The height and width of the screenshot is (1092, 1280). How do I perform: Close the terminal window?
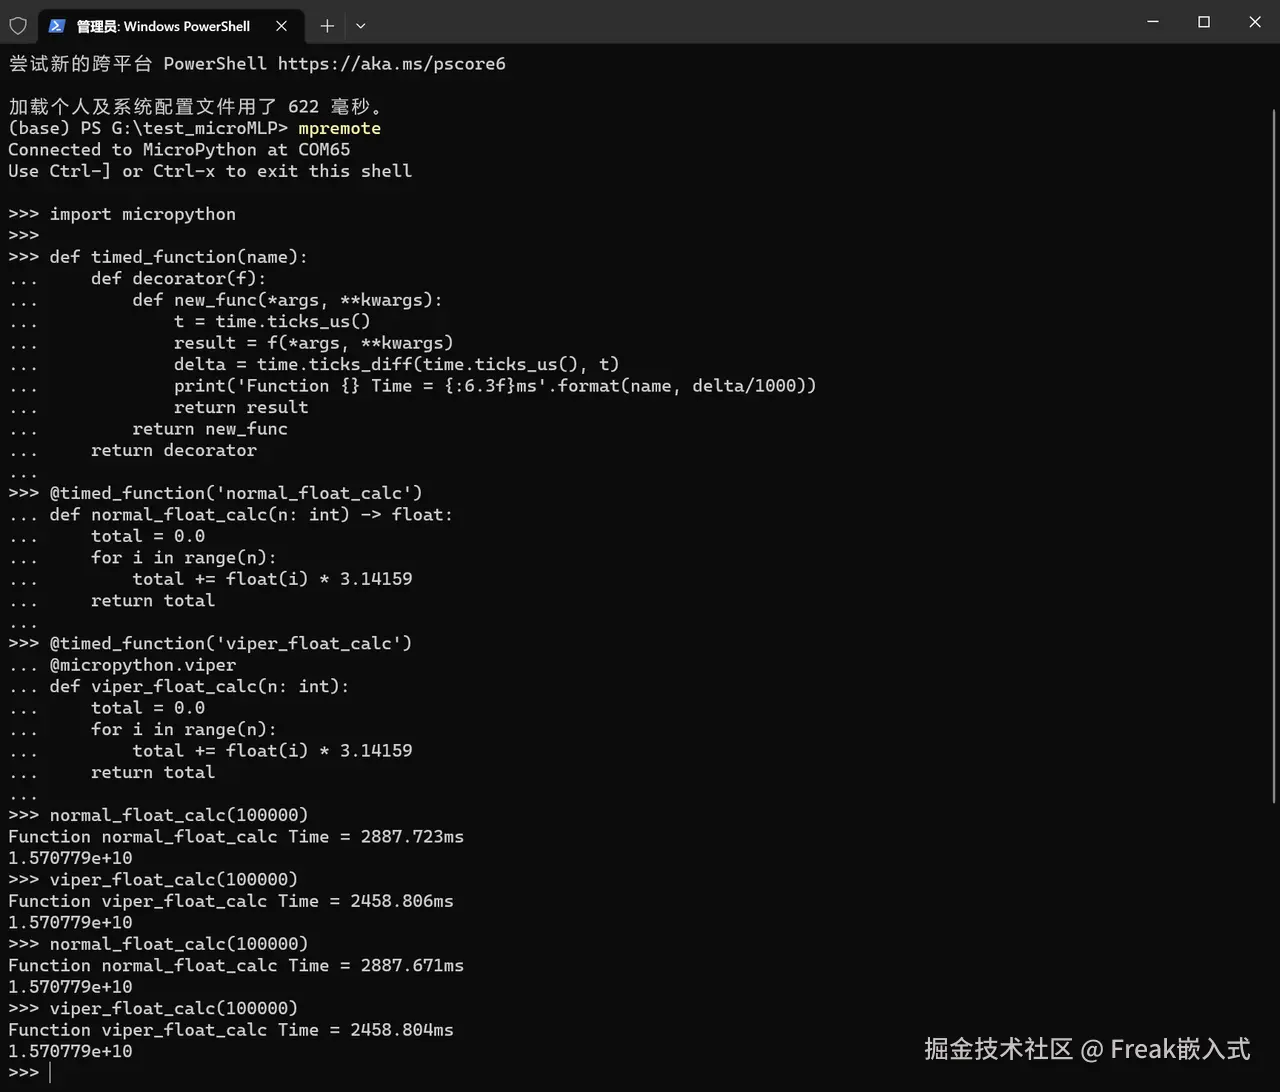point(1255,22)
